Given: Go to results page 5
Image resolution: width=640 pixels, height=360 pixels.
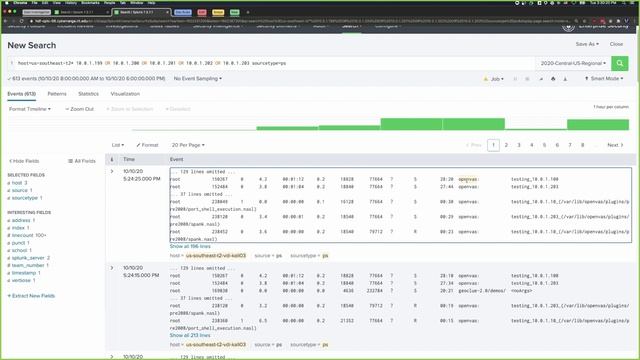Looking at the screenshot, I should click(544, 145).
